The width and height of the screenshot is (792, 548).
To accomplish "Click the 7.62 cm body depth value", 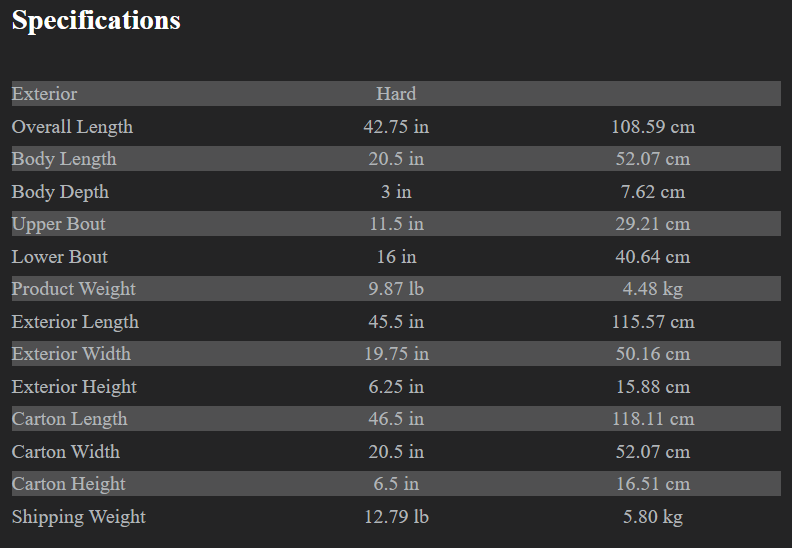I will click(x=653, y=192).
